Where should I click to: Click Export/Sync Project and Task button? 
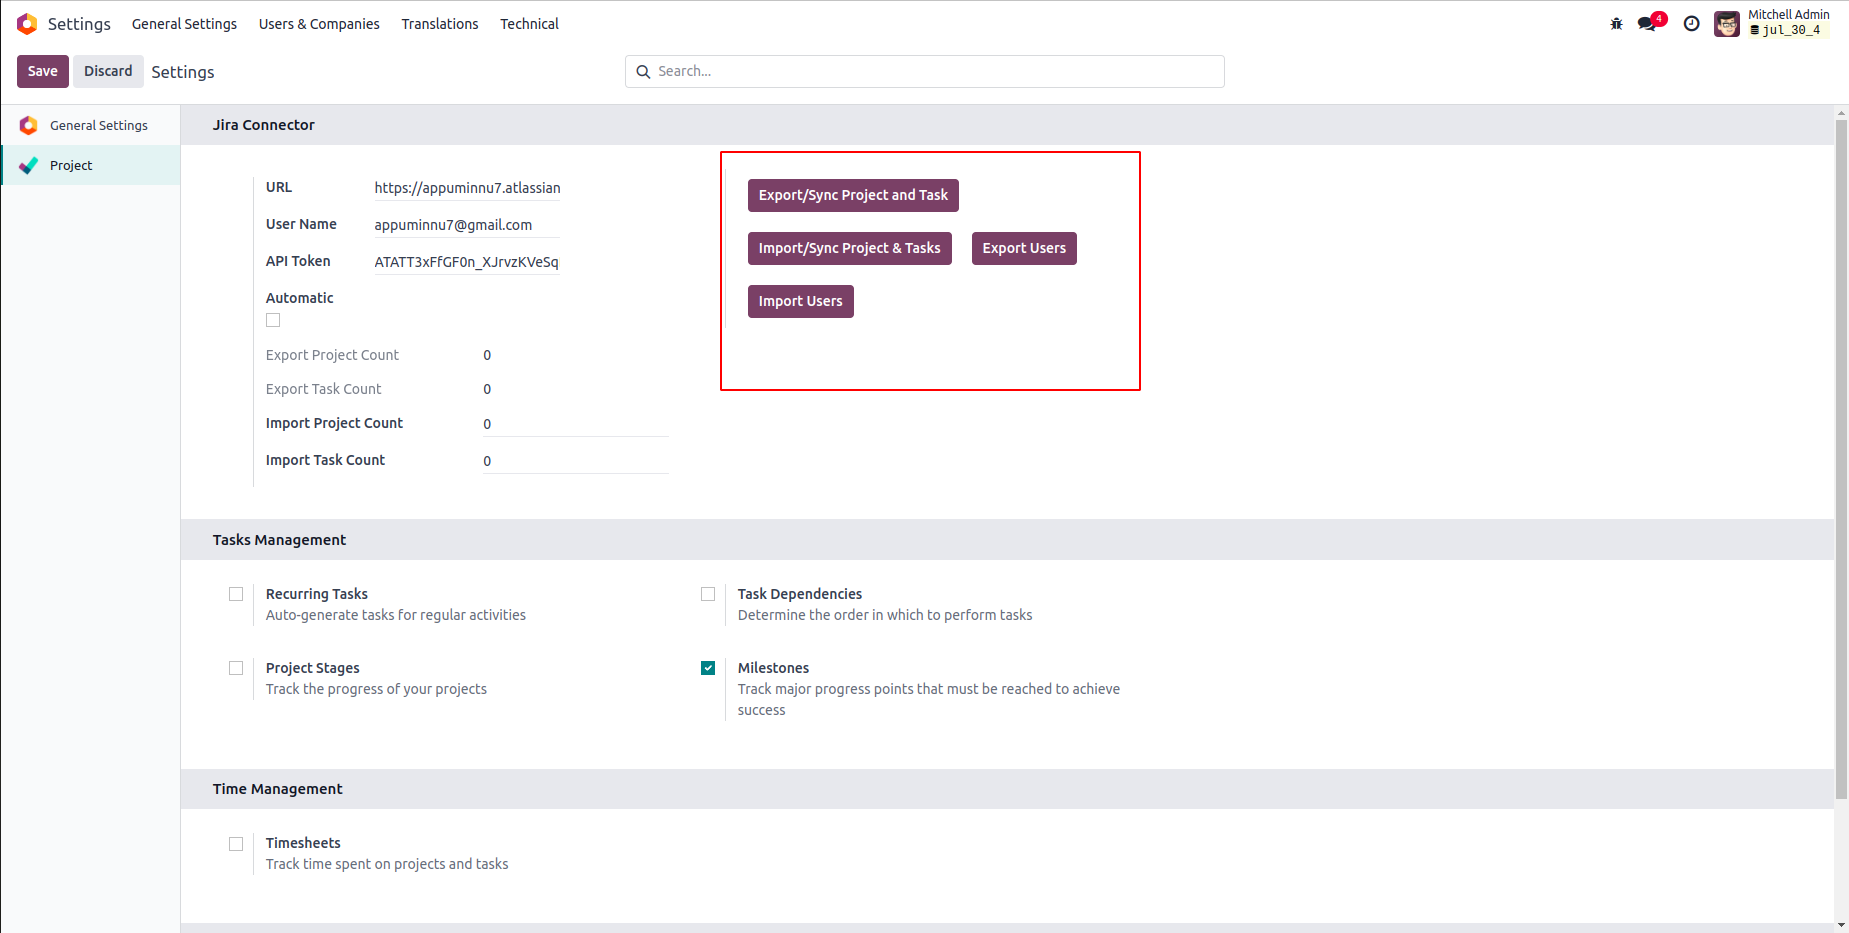[x=853, y=196]
